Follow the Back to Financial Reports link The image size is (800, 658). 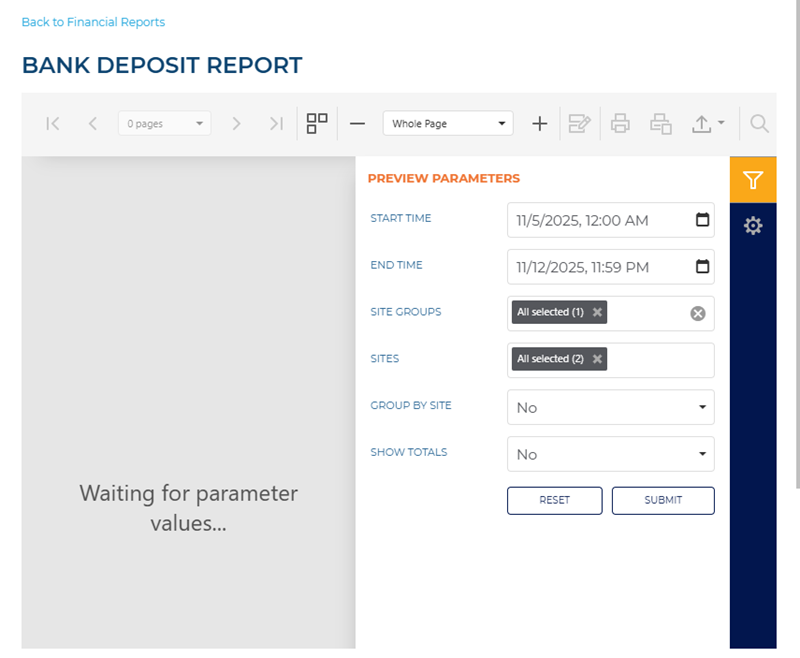[93, 22]
